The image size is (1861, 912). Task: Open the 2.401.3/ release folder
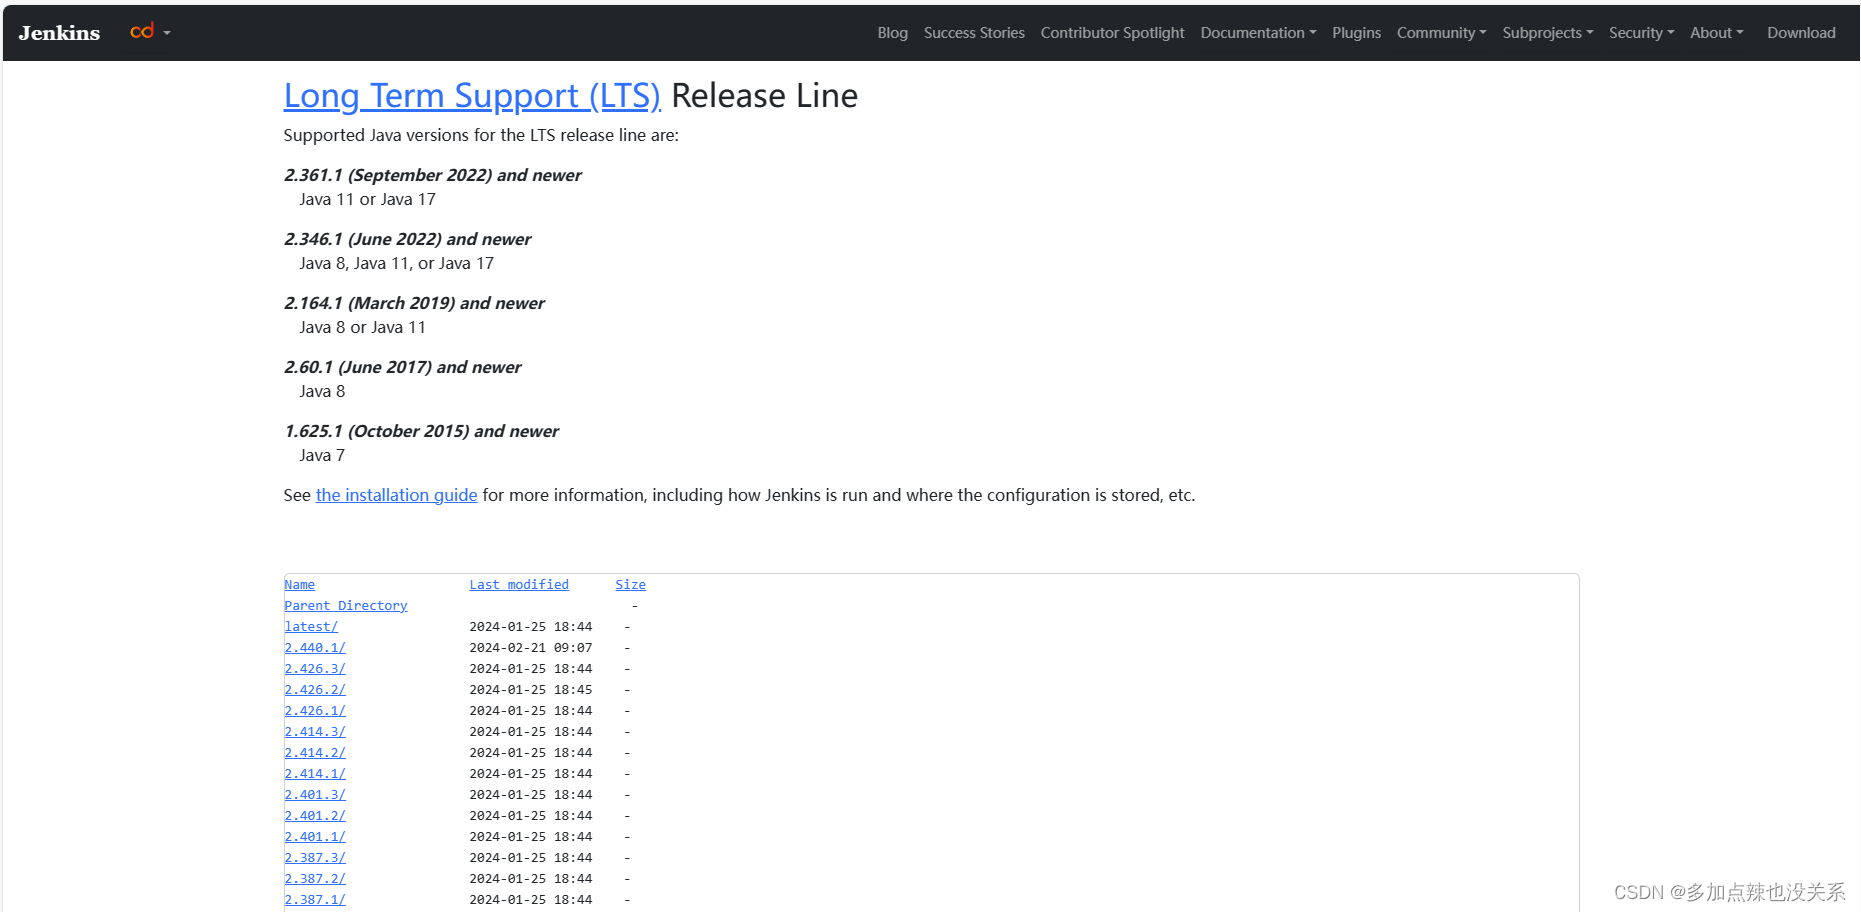click(315, 795)
